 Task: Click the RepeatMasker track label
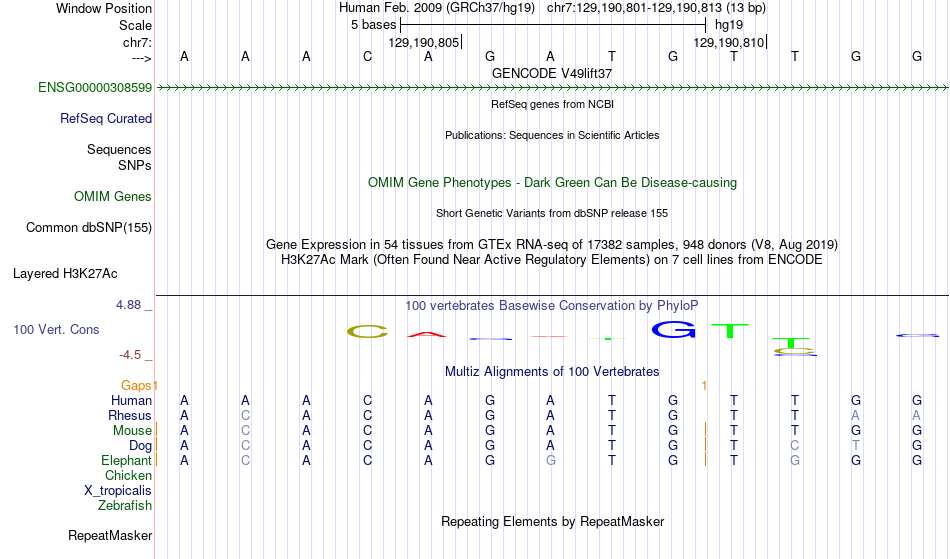coord(110,536)
